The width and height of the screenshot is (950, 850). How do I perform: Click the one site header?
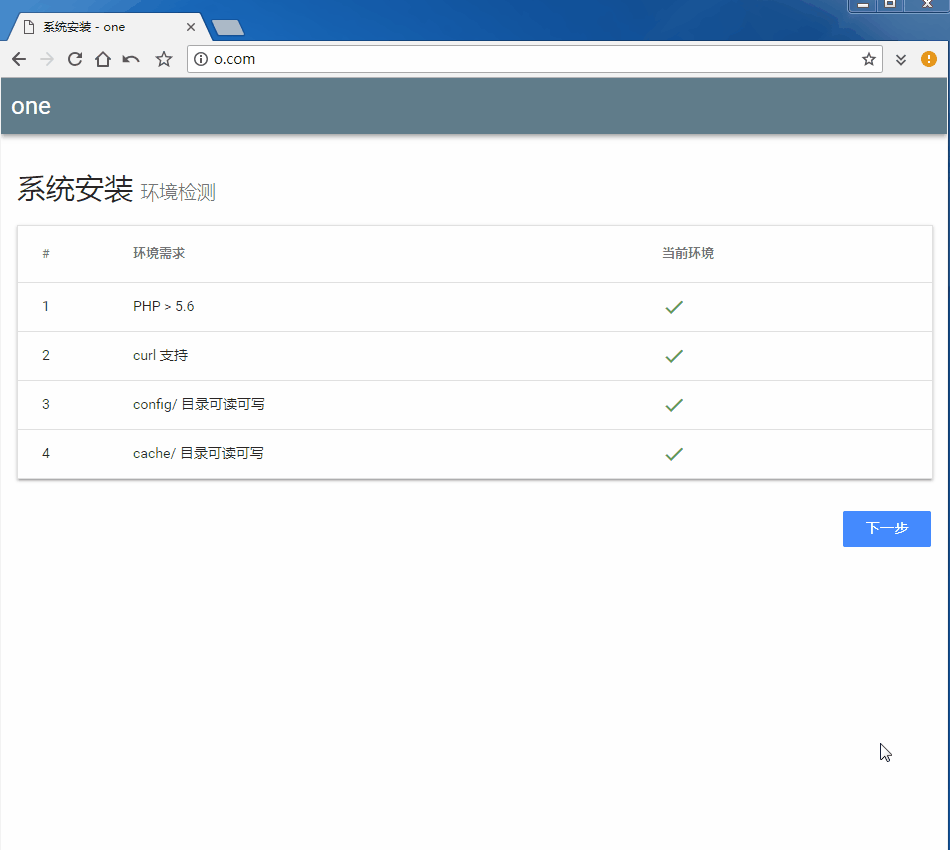click(31, 105)
